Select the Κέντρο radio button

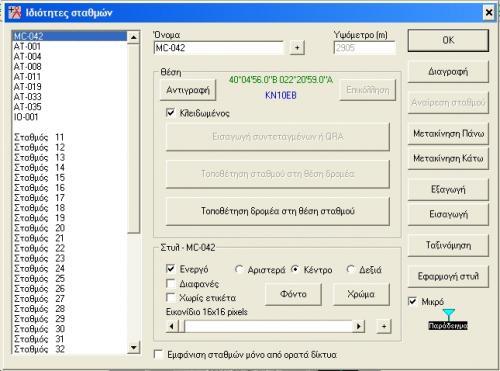pyautogui.click(x=295, y=269)
